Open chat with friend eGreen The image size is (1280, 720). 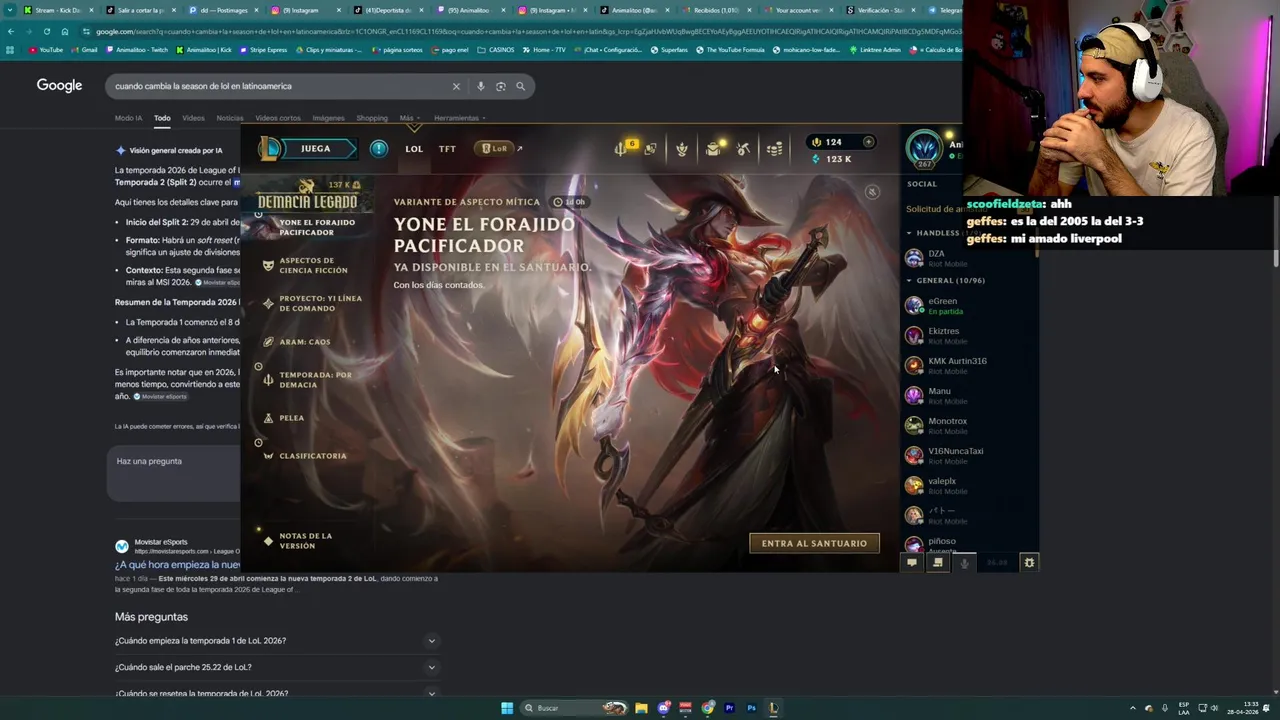(x=970, y=306)
